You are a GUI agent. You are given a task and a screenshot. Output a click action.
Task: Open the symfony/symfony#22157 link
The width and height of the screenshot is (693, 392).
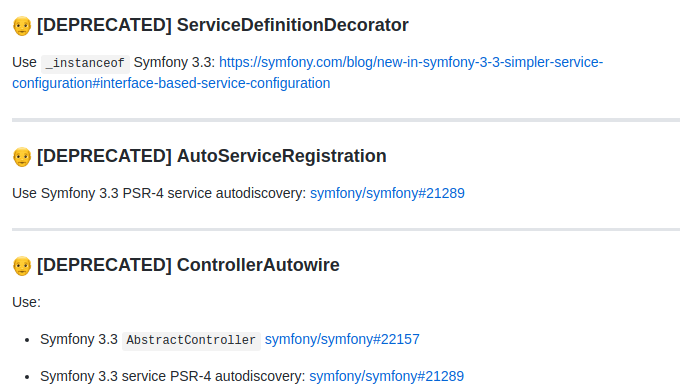tap(342, 339)
